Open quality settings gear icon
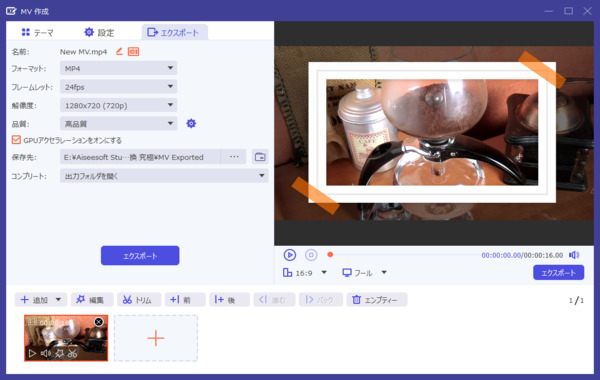The height and width of the screenshot is (380, 600). pyautogui.click(x=191, y=124)
